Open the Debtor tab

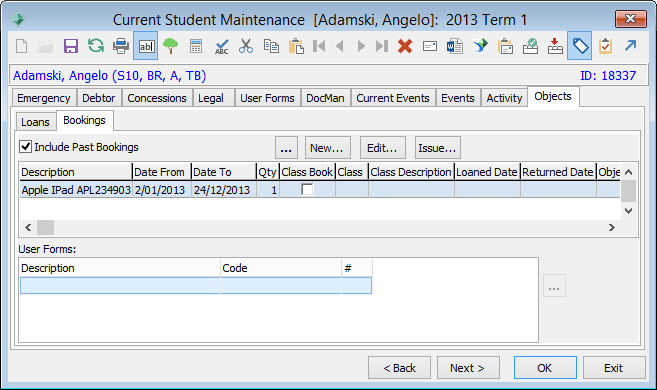(98, 98)
